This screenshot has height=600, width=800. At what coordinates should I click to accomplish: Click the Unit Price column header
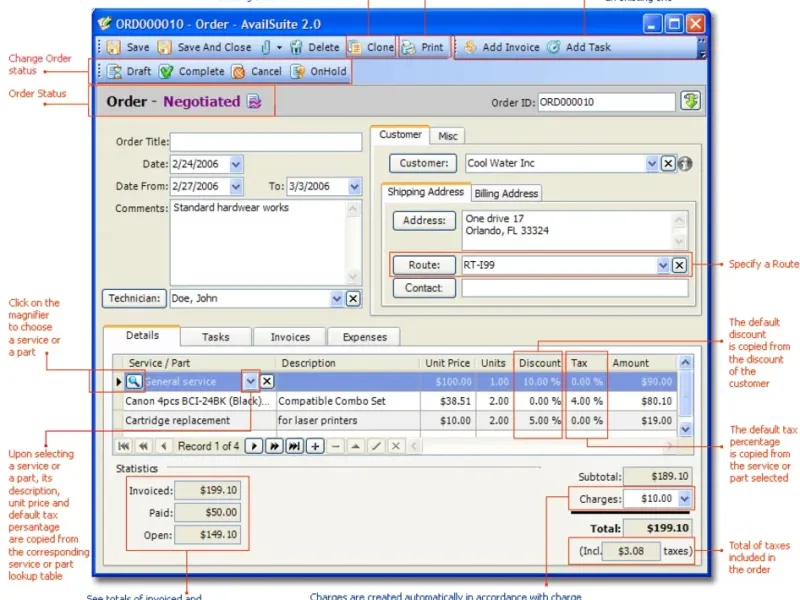[447, 363]
